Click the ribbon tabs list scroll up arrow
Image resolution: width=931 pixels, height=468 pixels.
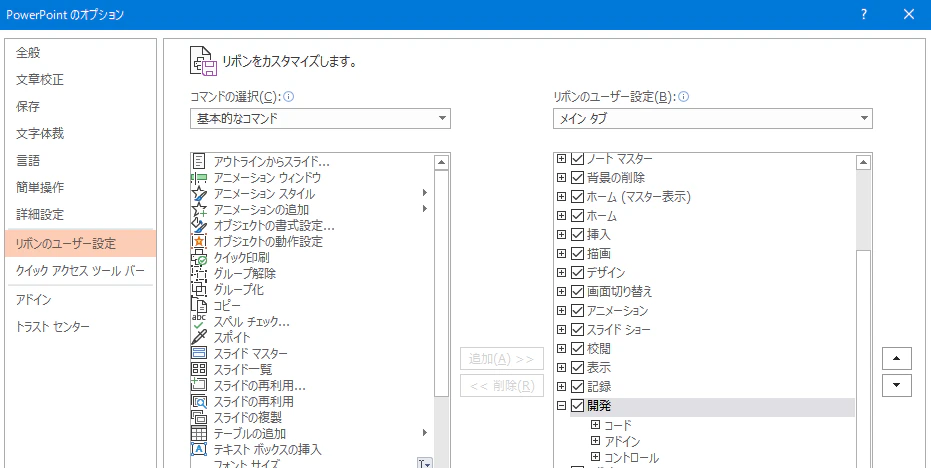pyautogui.click(x=864, y=162)
